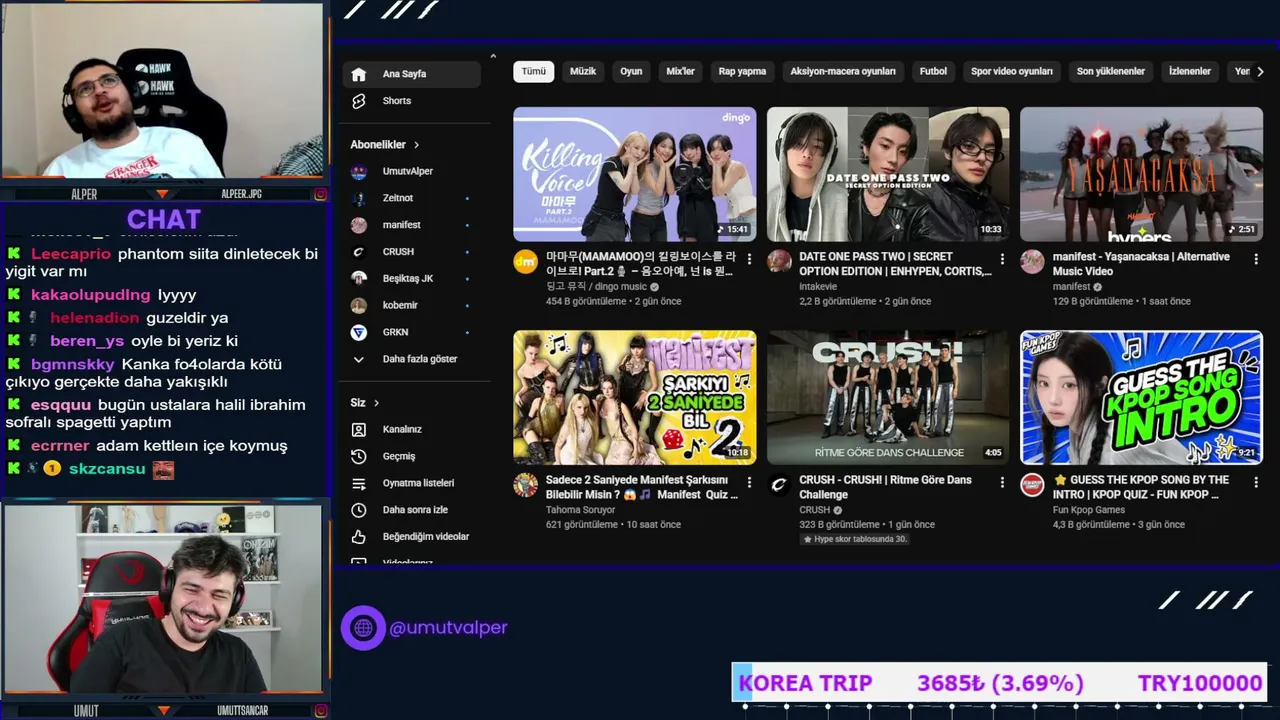
Task: Play Guess the Kpop Song Intro thumbnail
Action: point(1141,398)
